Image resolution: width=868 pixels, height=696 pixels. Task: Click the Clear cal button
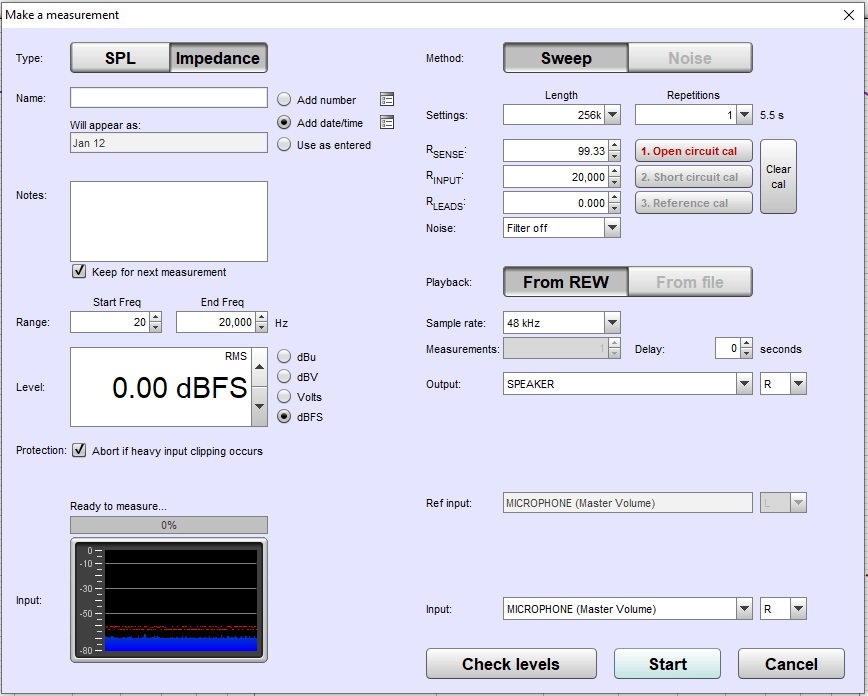778,177
